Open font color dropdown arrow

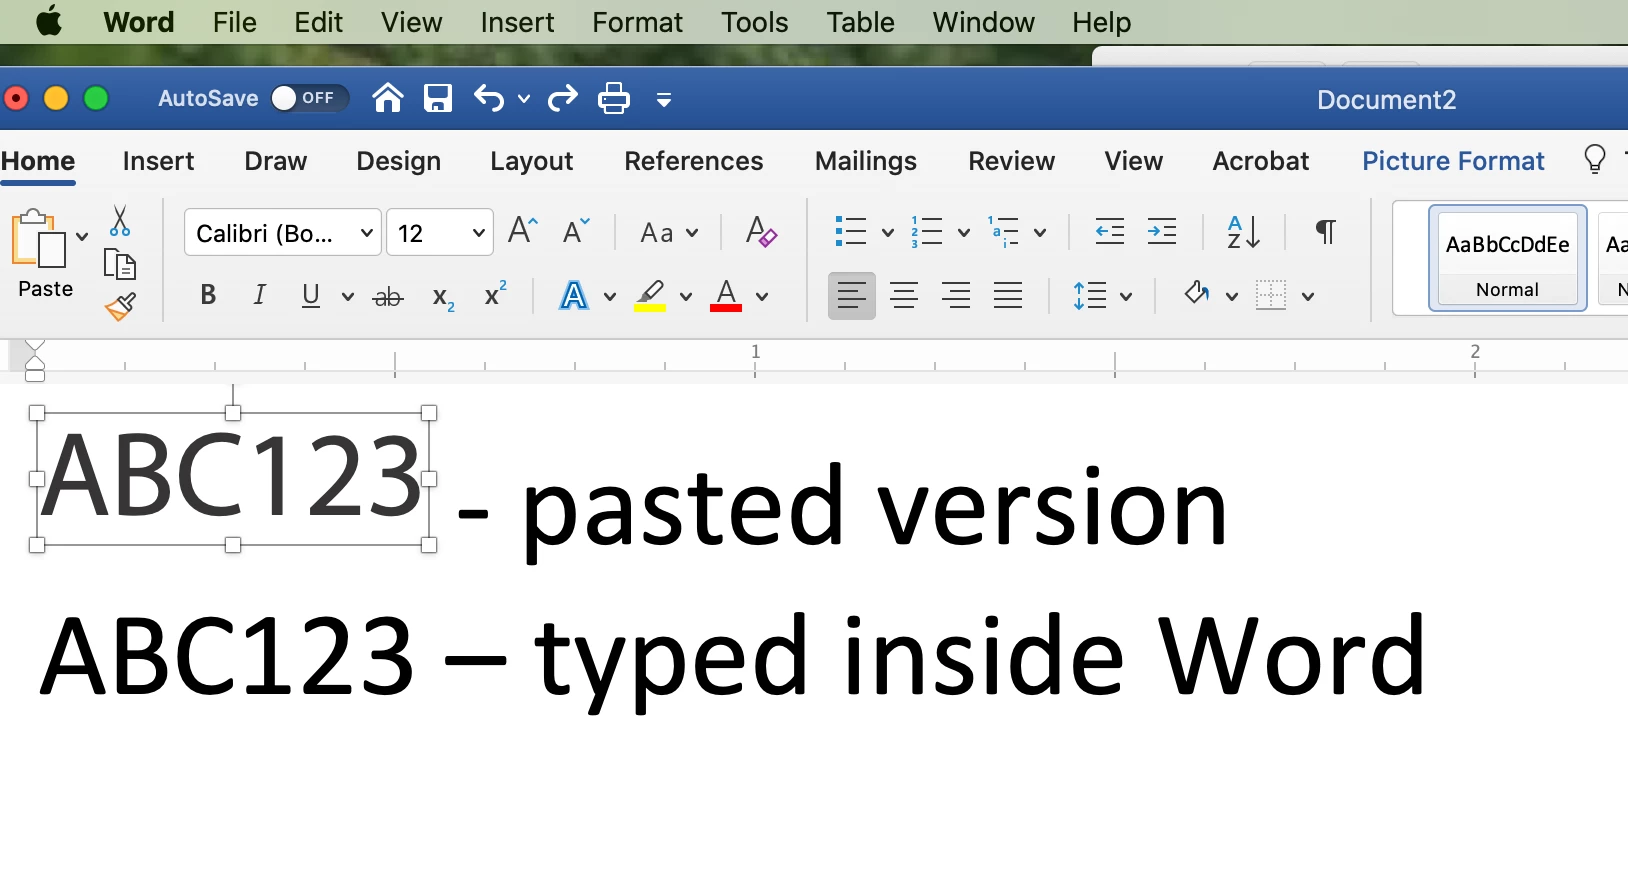(x=761, y=297)
